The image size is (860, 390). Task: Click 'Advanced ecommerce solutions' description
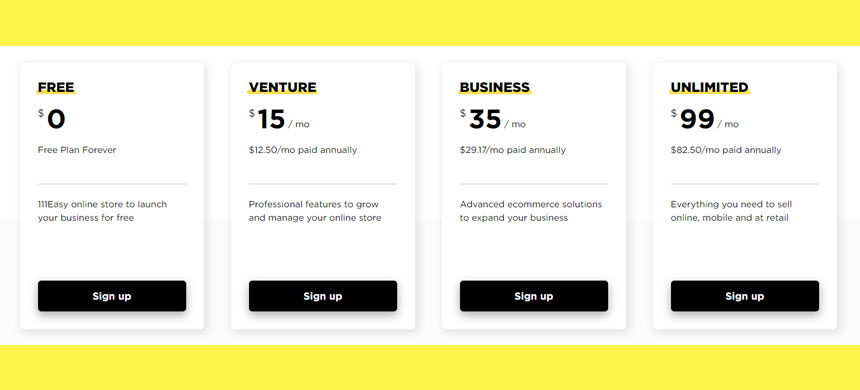coord(531,211)
